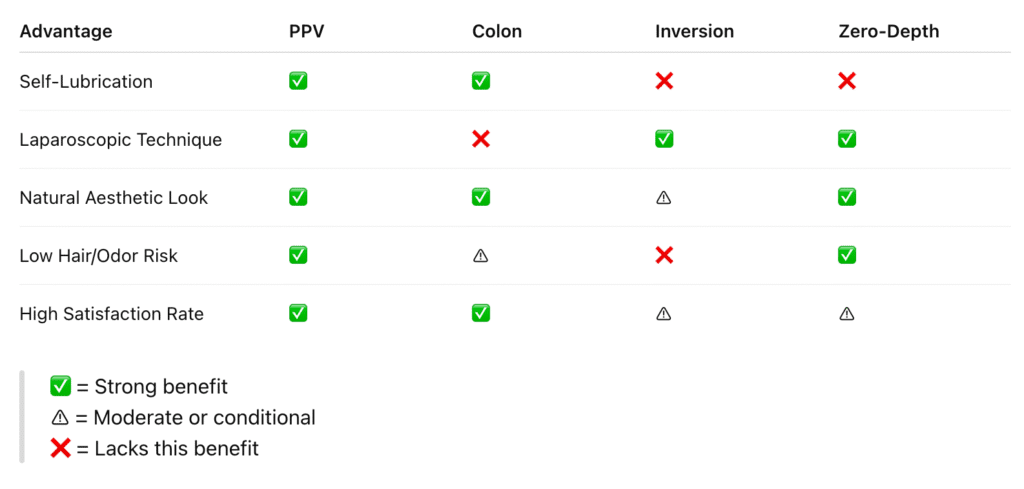Click the PPV checkmark for Self-Lubrication

(298, 81)
